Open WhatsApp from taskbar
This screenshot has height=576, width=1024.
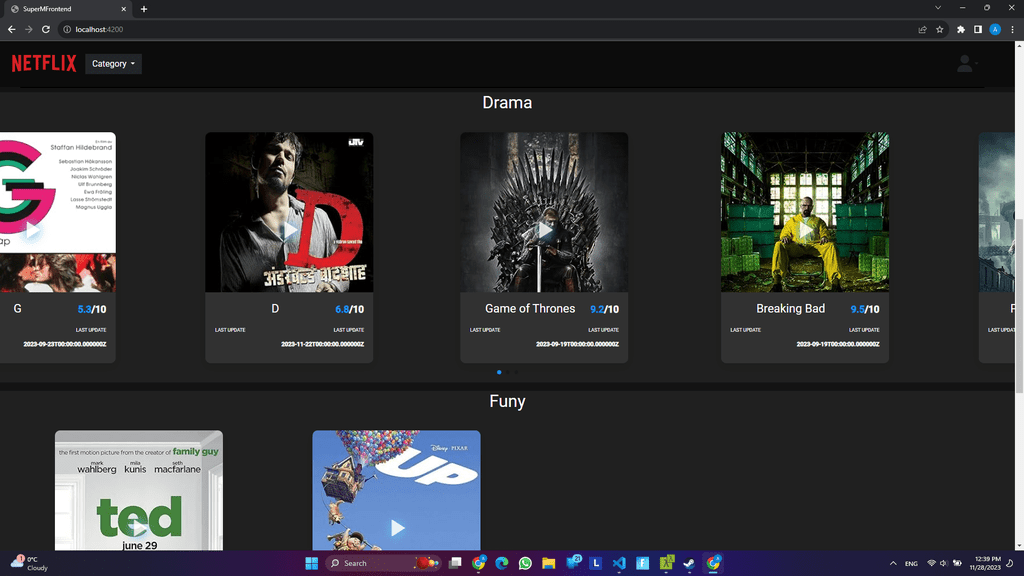tap(525, 563)
